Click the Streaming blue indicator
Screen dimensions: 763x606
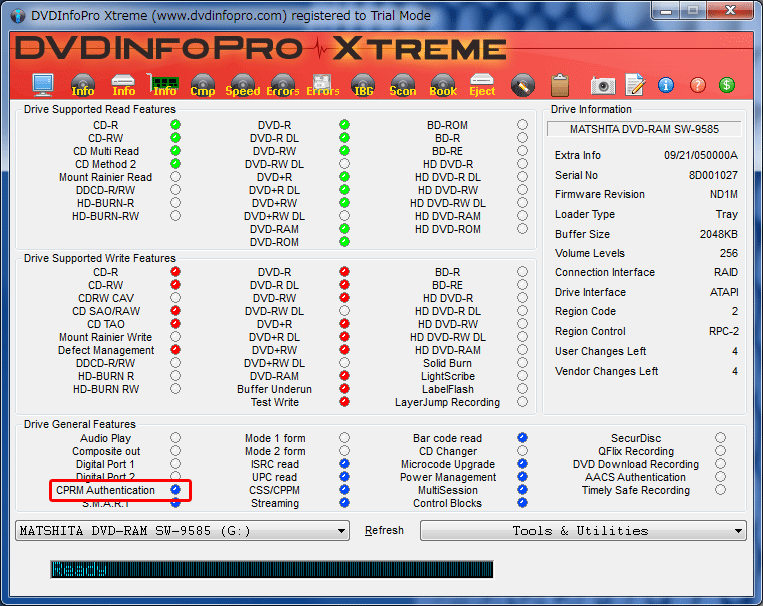(345, 502)
